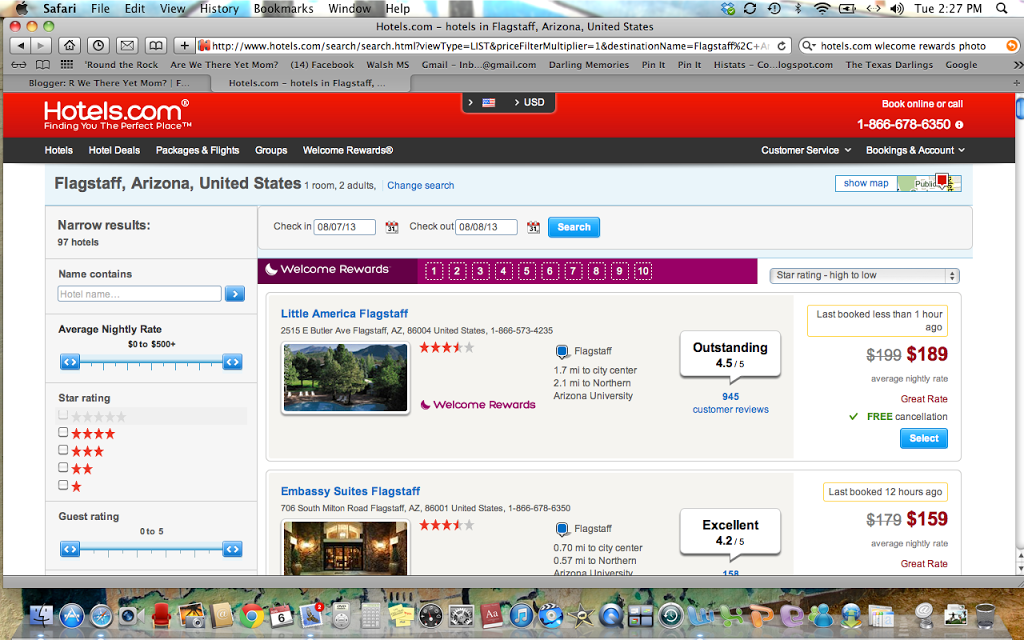1024x640 pixels.
Task: Open 945 customer reviews link
Action: 730,403
